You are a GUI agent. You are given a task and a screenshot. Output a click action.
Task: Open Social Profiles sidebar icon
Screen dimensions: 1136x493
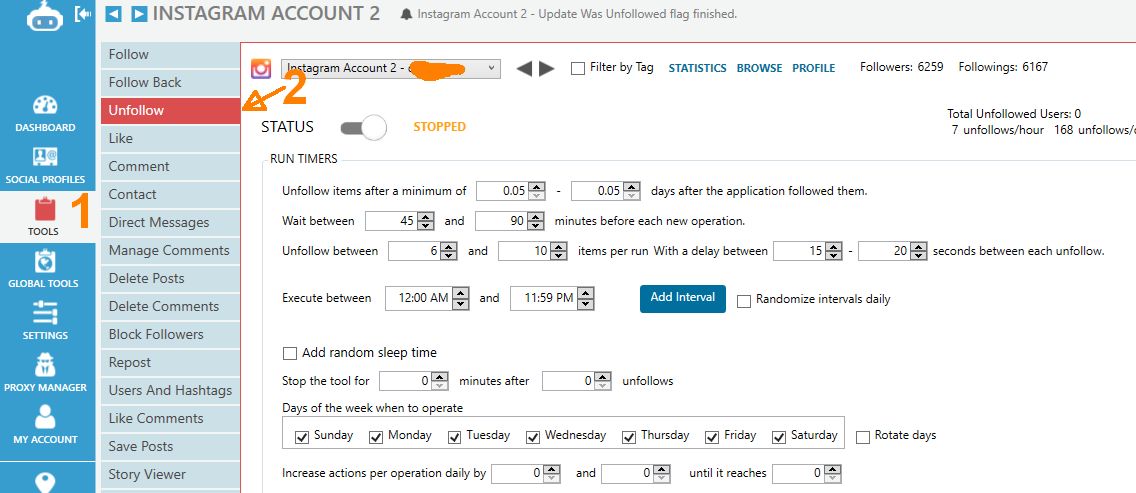[x=45, y=157]
